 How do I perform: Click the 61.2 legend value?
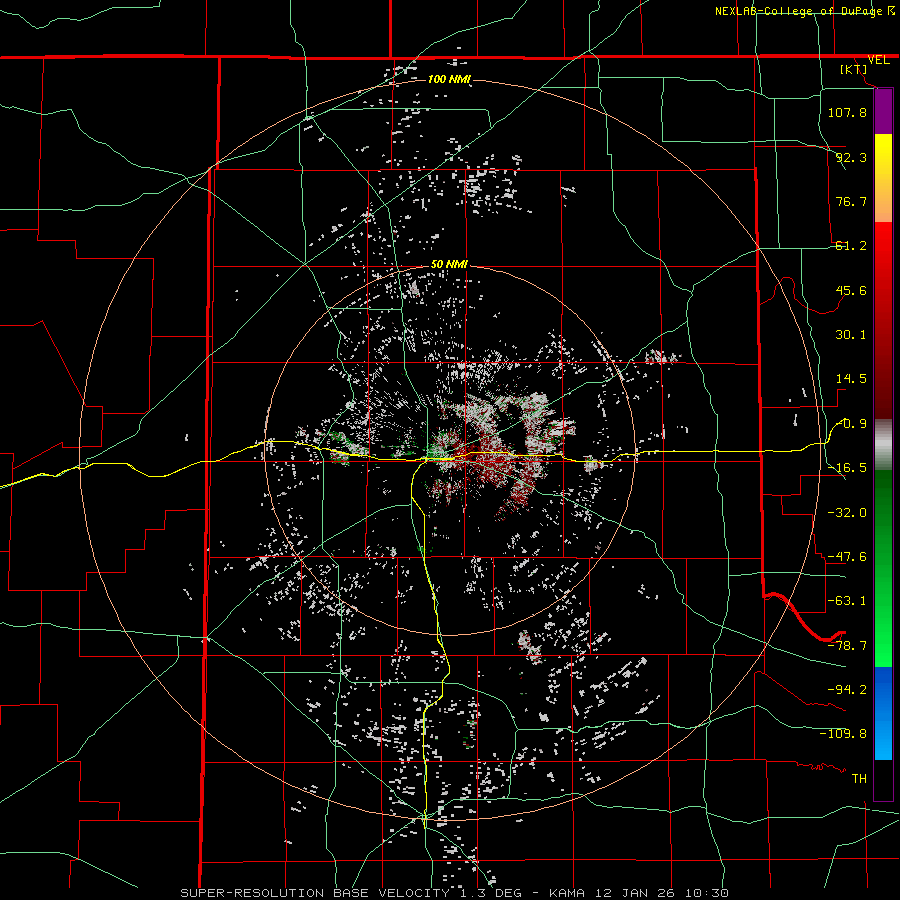851,246
